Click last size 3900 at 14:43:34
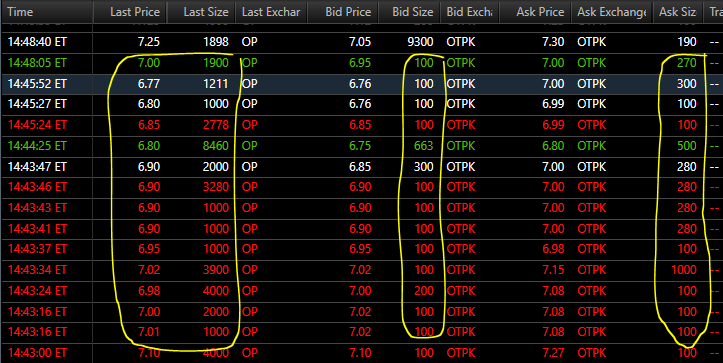The image size is (723, 363). (x=216, y=270)
